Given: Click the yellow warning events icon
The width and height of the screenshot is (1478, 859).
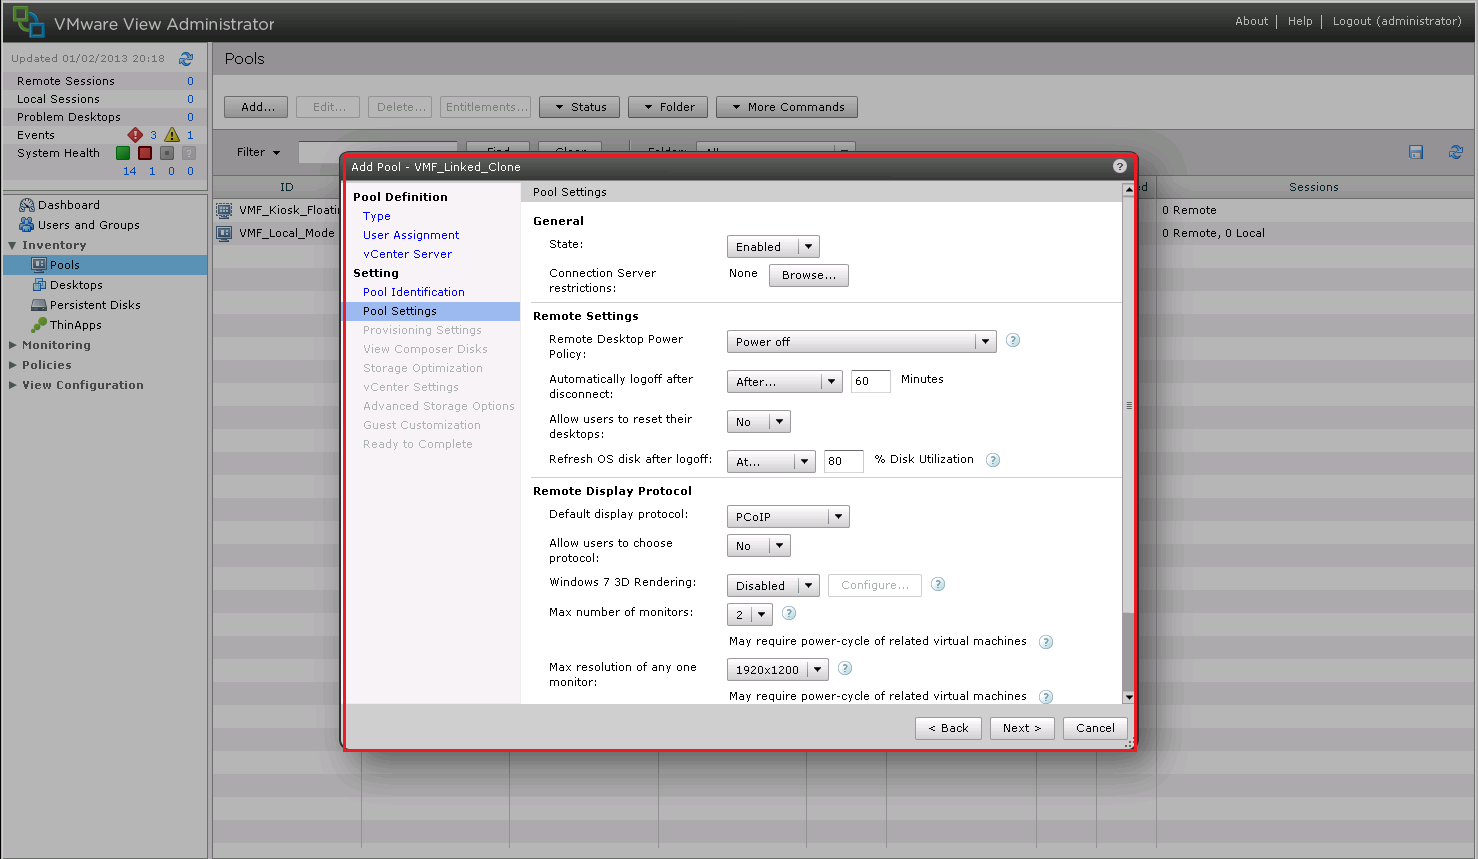Looking at the screenshot, I should 170,134.
